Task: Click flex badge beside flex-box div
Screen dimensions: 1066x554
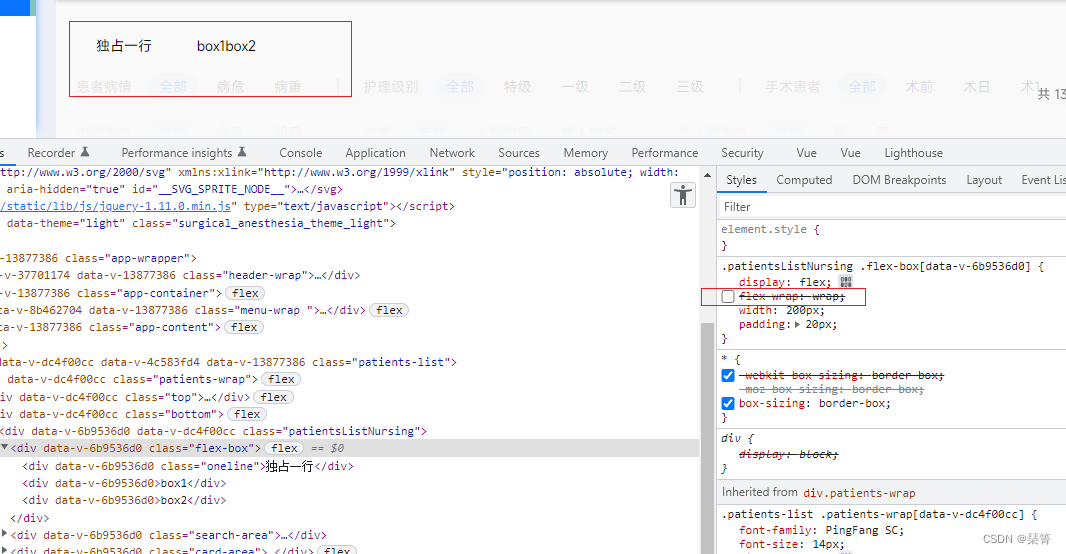Action: click(284, 448)
